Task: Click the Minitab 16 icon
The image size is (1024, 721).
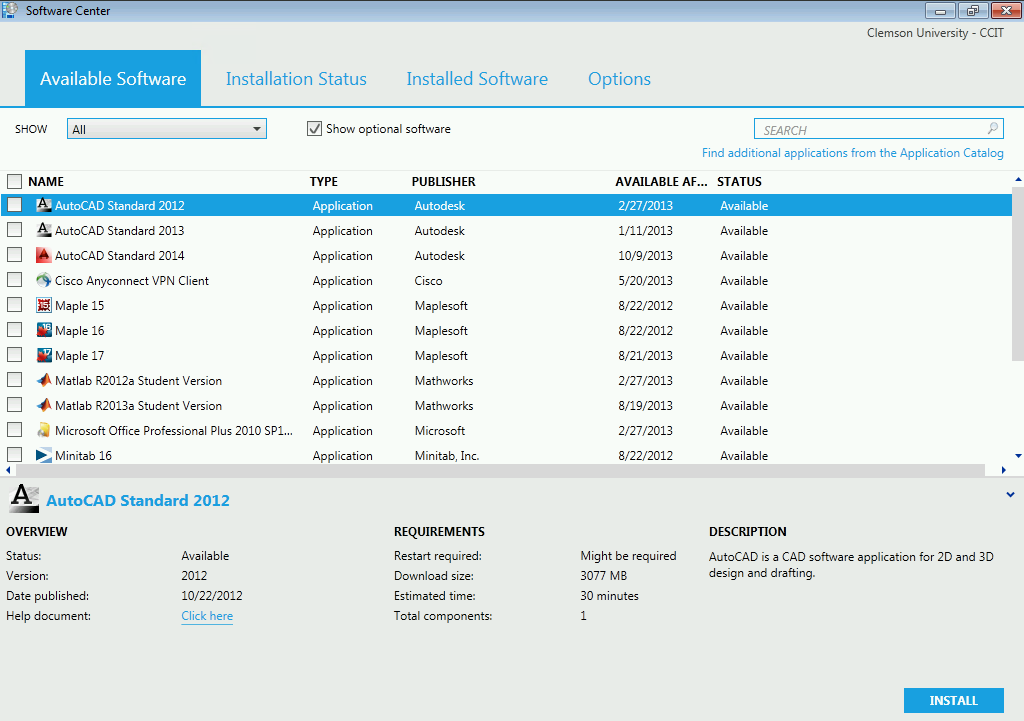Action: (44, 455)
